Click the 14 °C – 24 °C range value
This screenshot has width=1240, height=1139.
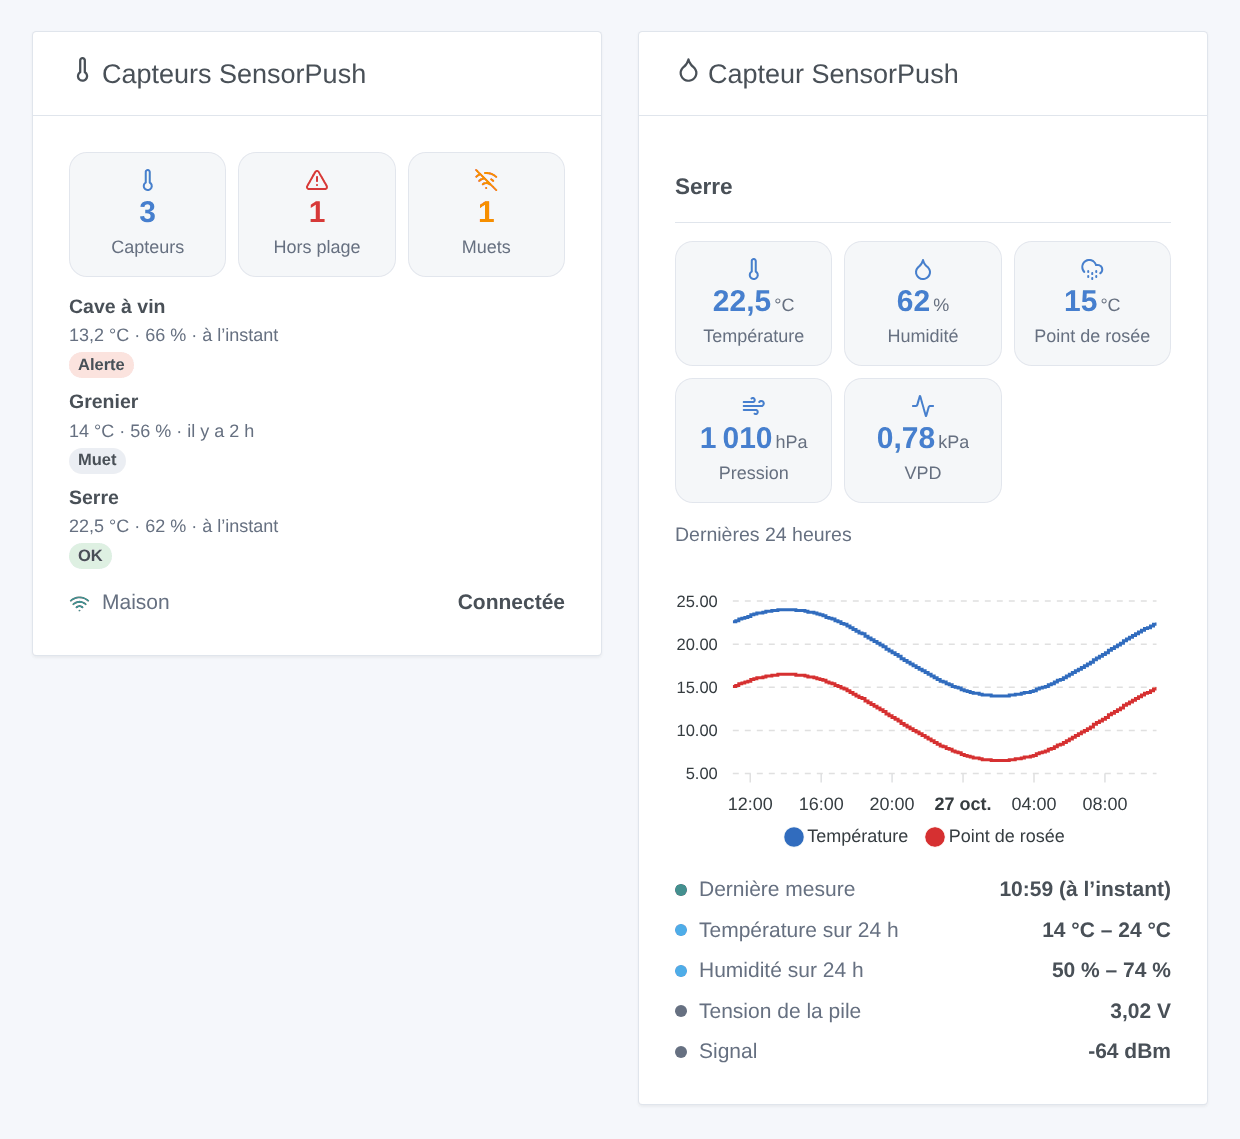[x=1106, y=930]
